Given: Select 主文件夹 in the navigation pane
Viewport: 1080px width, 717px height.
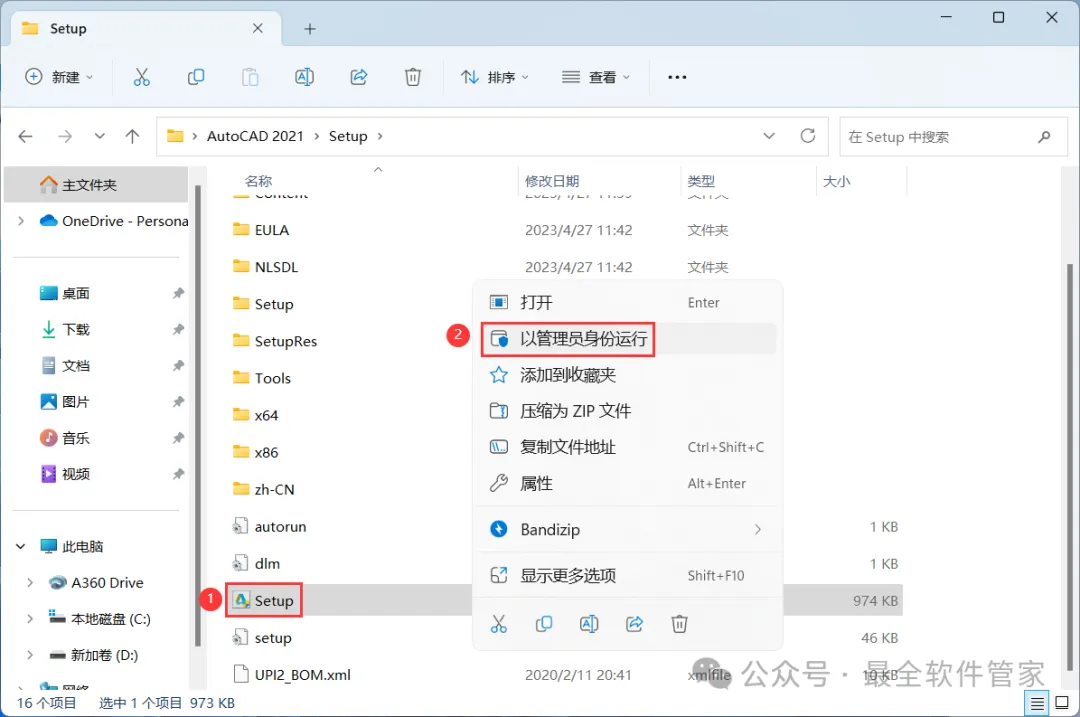Looking at the screenshot, I should [95, 185].
